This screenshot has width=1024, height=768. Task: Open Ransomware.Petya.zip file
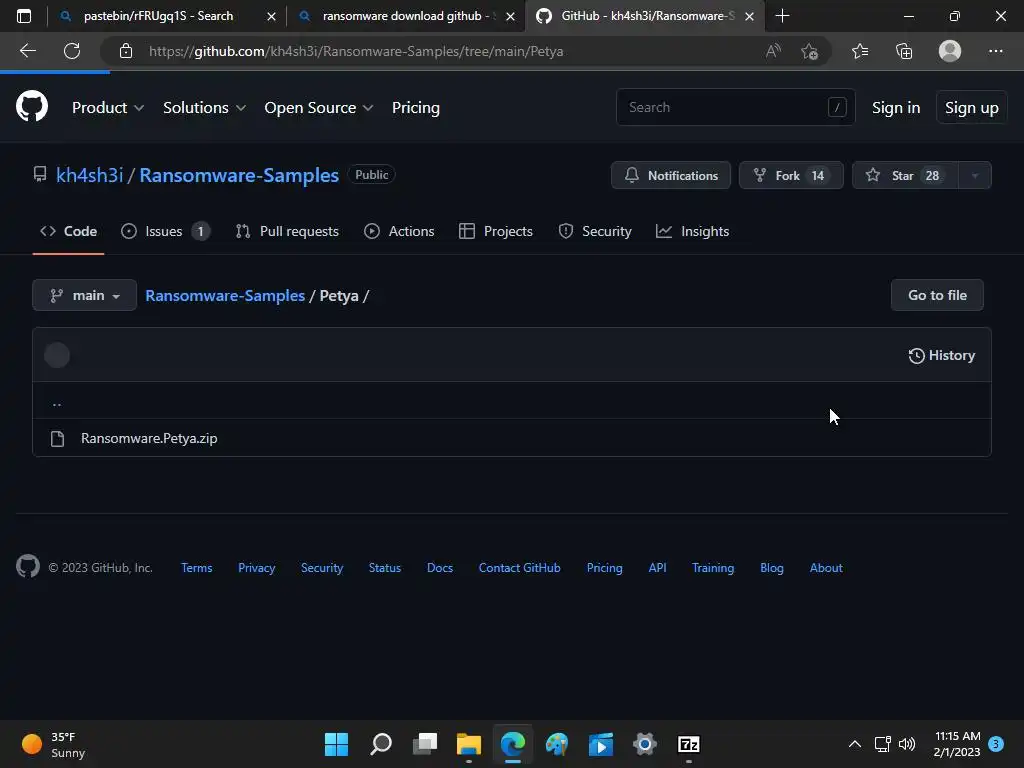click(149, 438)
